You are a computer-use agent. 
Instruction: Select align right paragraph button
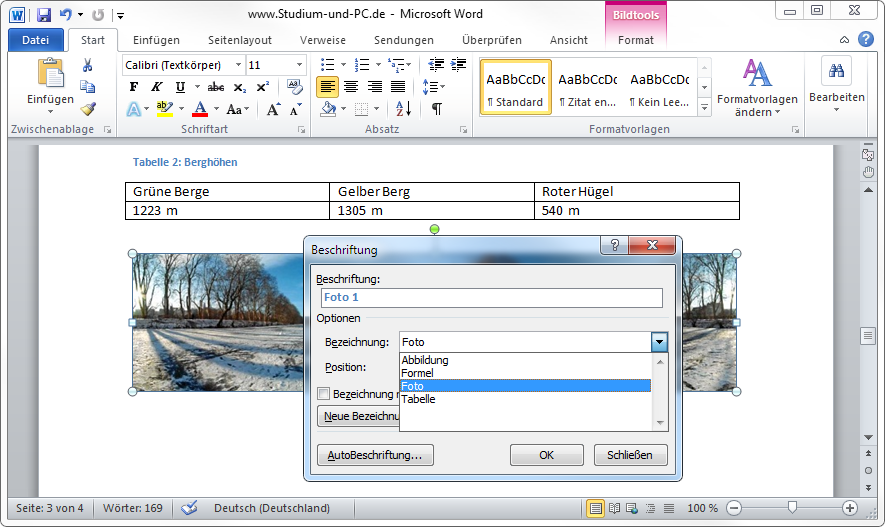click(375, 87)
